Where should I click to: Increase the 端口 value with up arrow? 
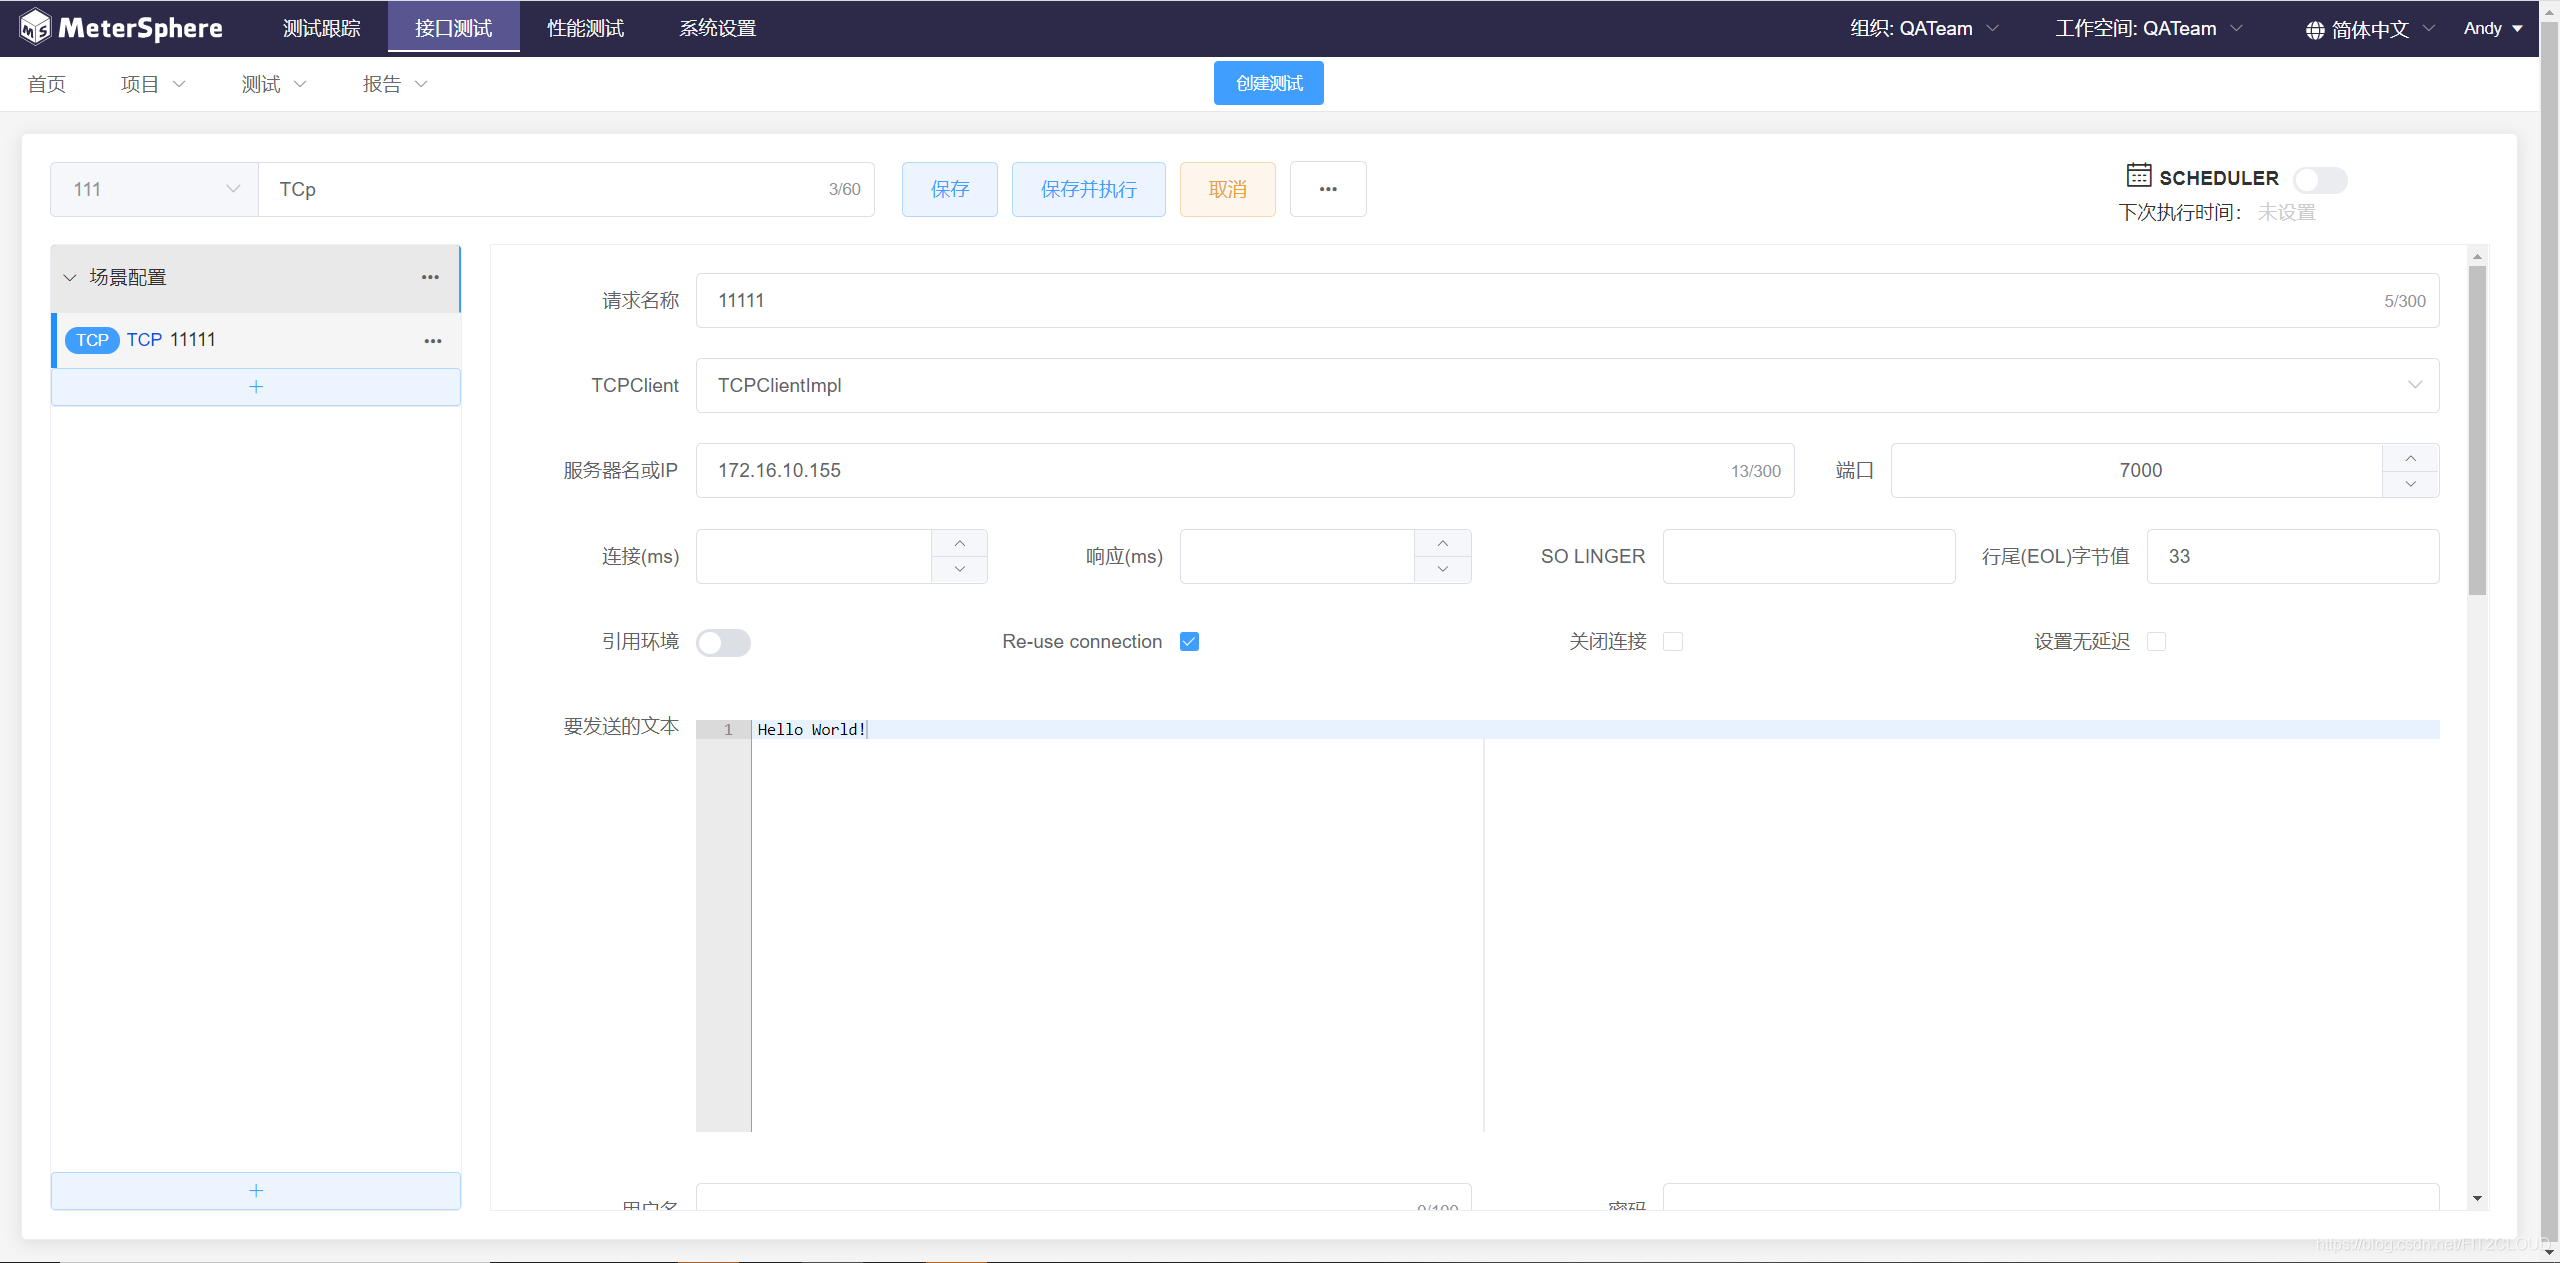coord(2410,458)
